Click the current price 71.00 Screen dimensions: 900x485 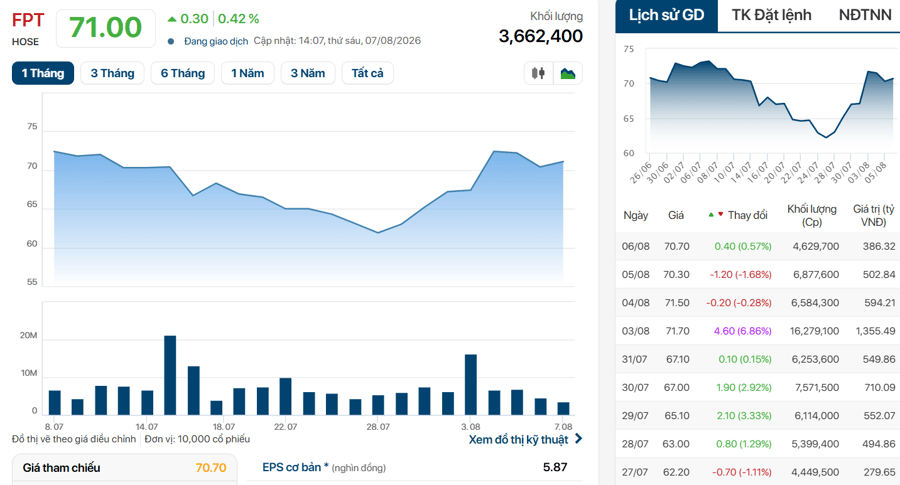click(106, 28)
